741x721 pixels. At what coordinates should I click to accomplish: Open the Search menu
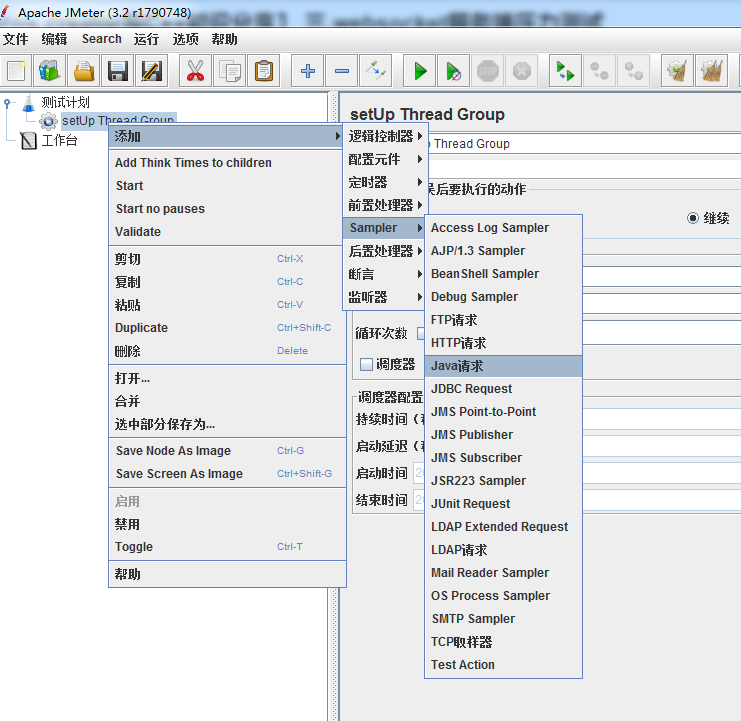(102, 39)
